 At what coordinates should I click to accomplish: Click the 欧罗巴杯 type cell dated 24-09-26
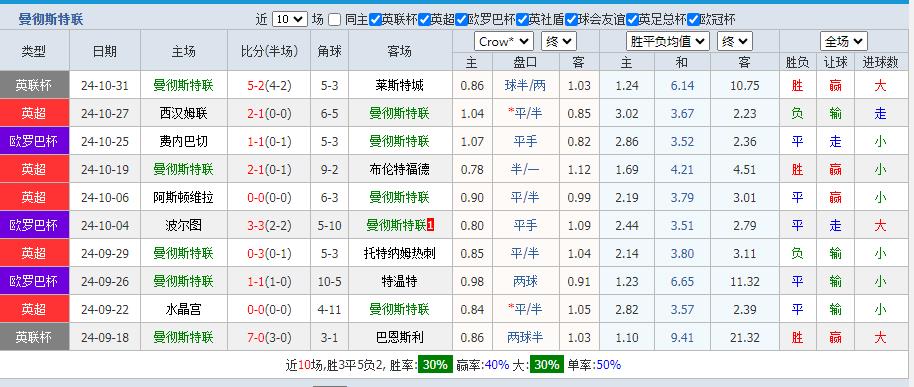(x=34, y=282)
